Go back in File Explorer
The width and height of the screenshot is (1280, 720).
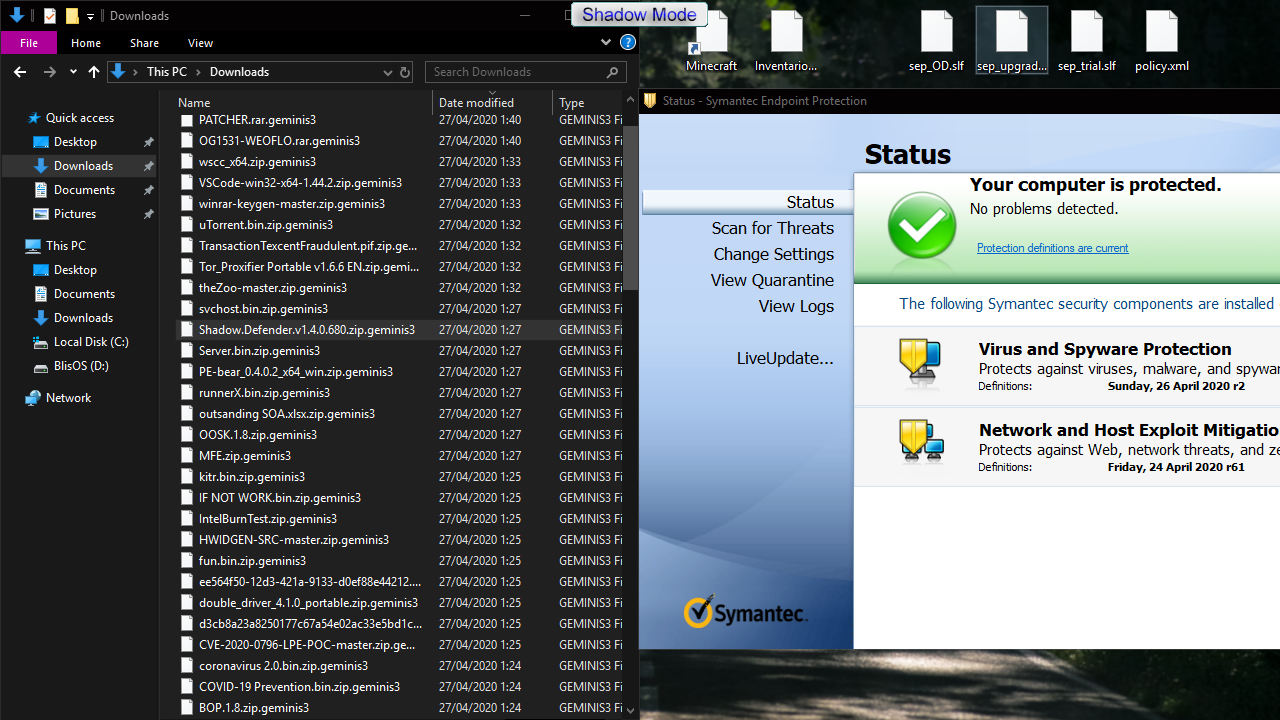click(20, 72)
